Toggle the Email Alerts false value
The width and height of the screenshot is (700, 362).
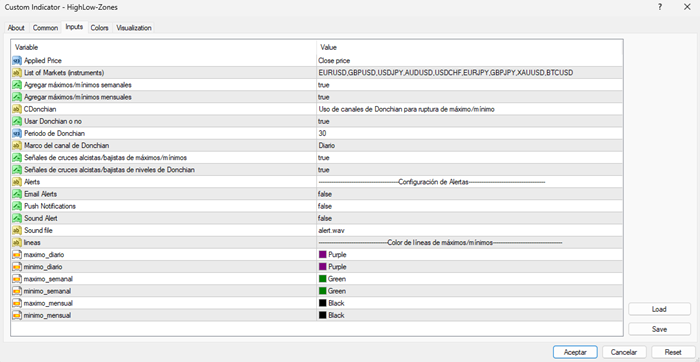click(325, 194)
